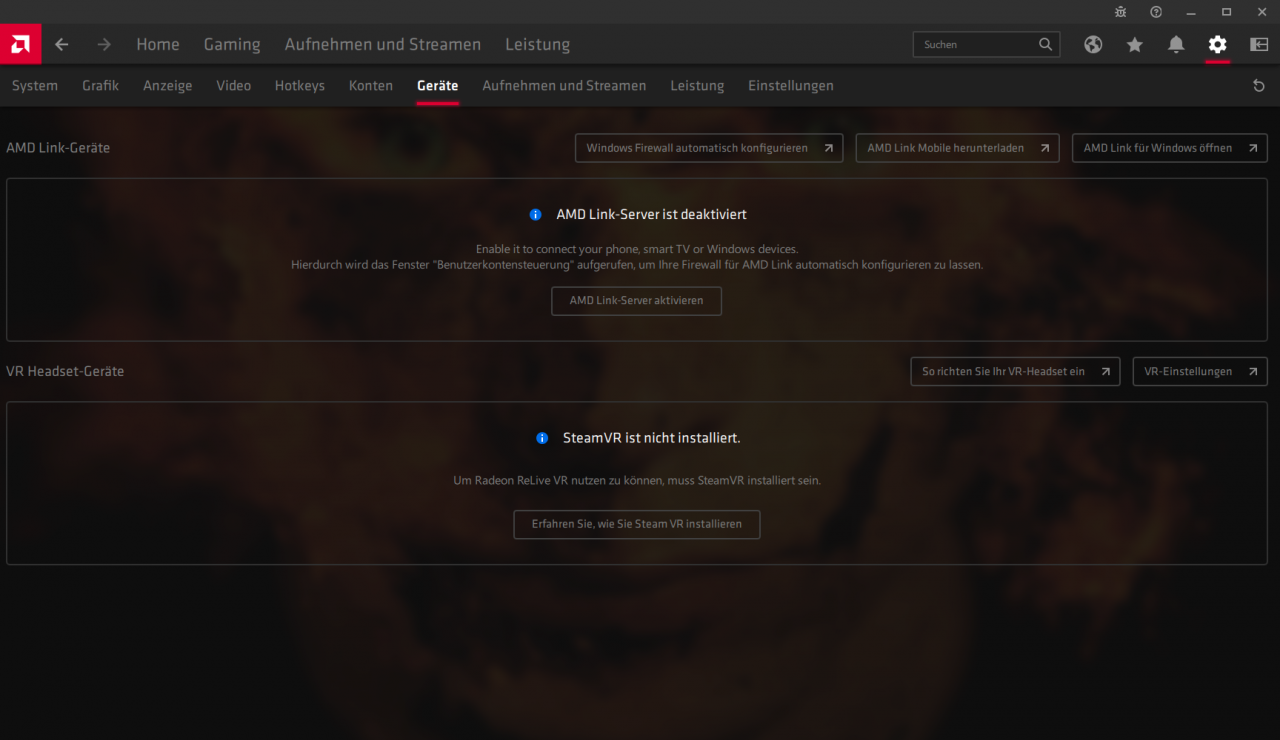Switch to the Einstellungen subtab
This screenshot has width=1280, height=740.
(791, 86)
